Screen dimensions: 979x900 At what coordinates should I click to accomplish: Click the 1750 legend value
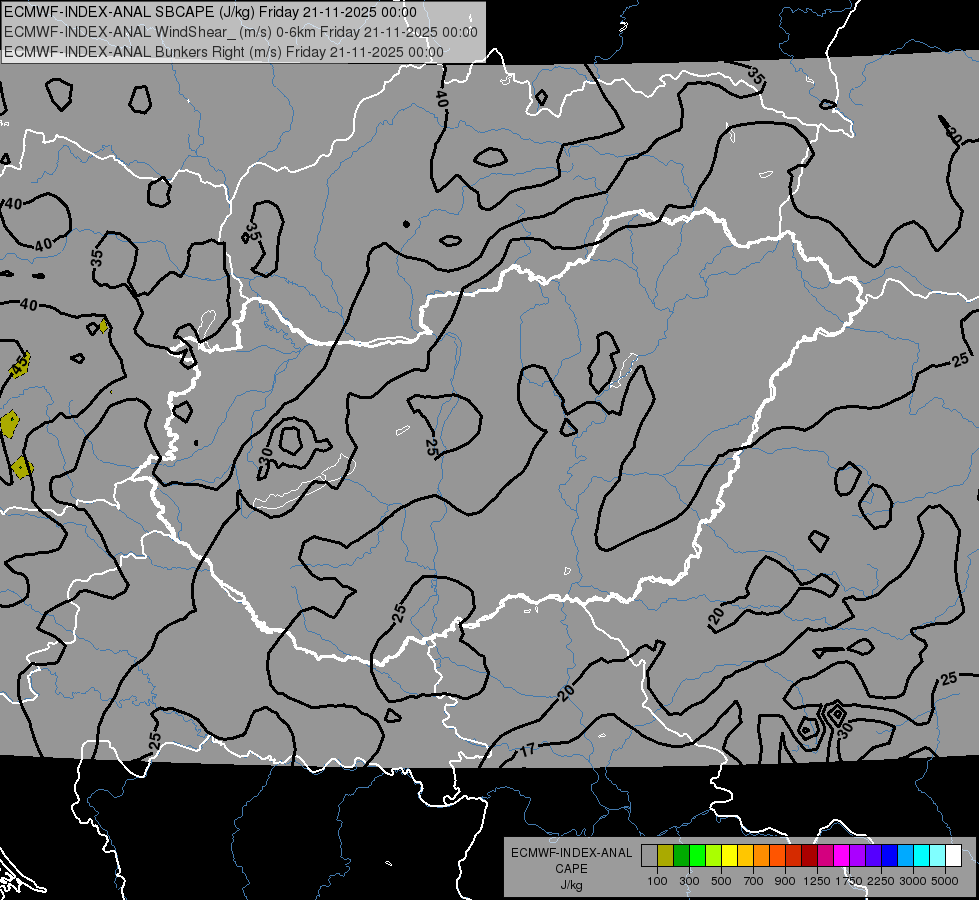click(849, 881)
